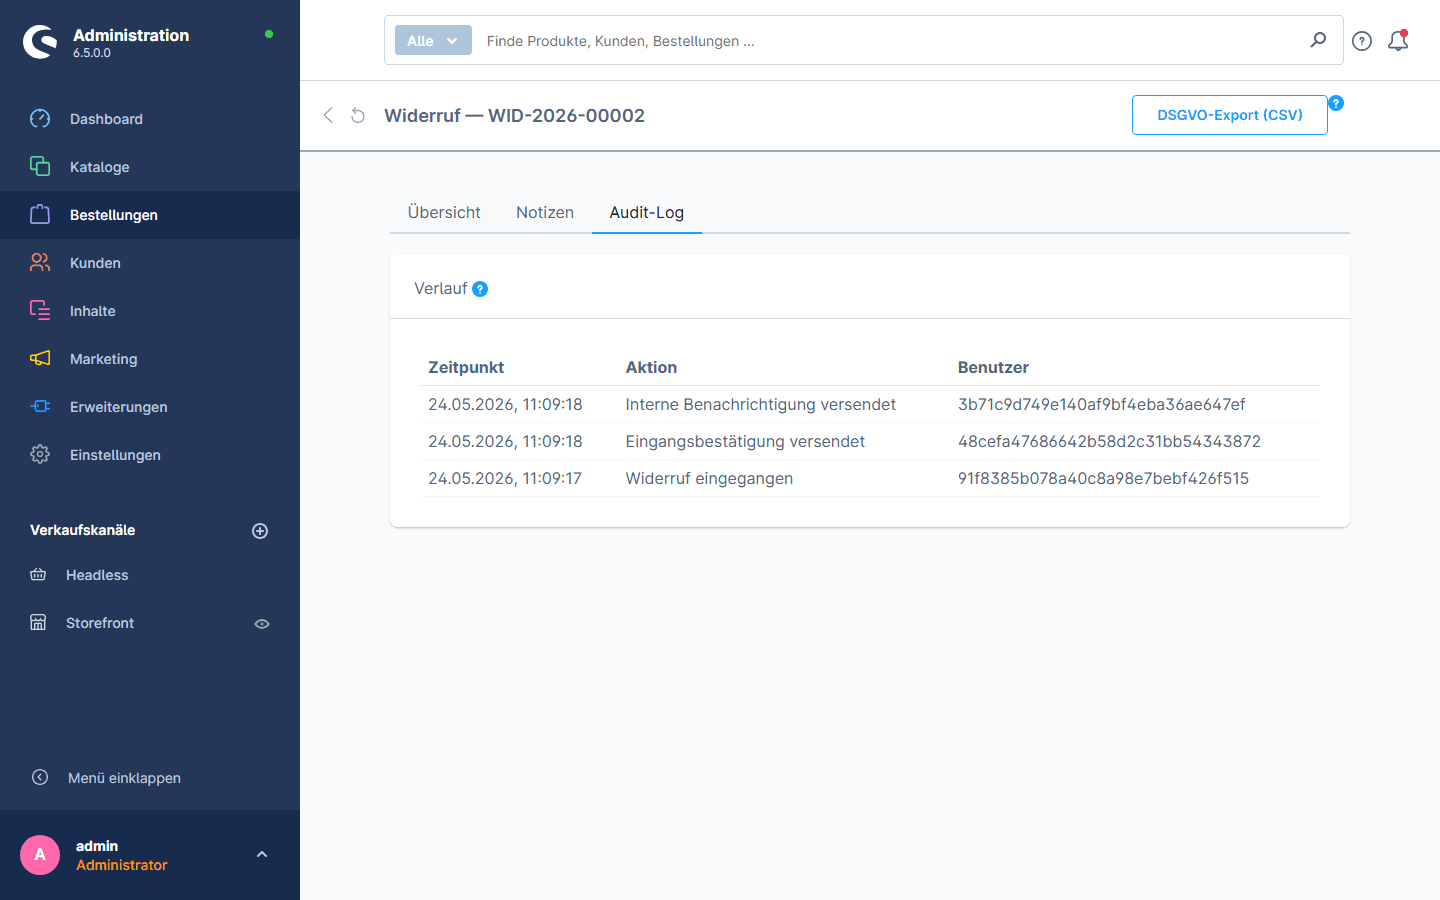Click the Marketing megaphone icon
Viewport: 1440px width, 900px height.
[40, 359]
